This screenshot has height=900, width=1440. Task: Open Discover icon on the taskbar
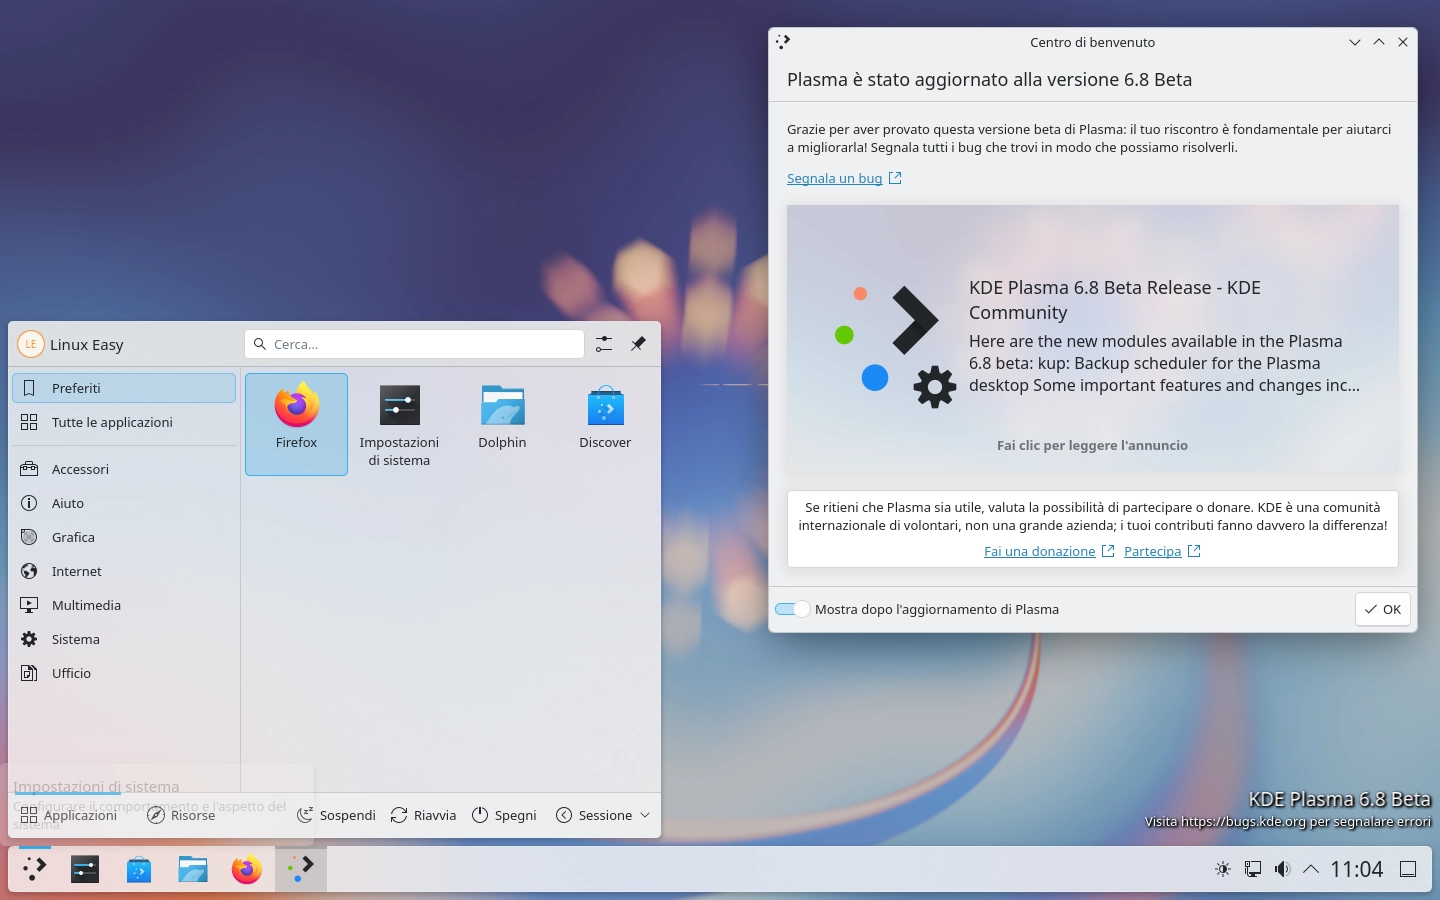(x=139, y=869)
